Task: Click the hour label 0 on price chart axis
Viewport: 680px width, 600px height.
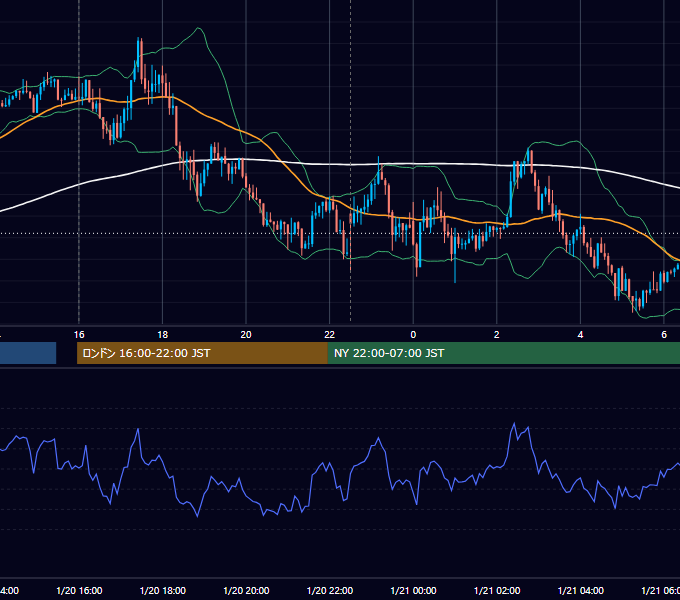Action: (413, 335)
